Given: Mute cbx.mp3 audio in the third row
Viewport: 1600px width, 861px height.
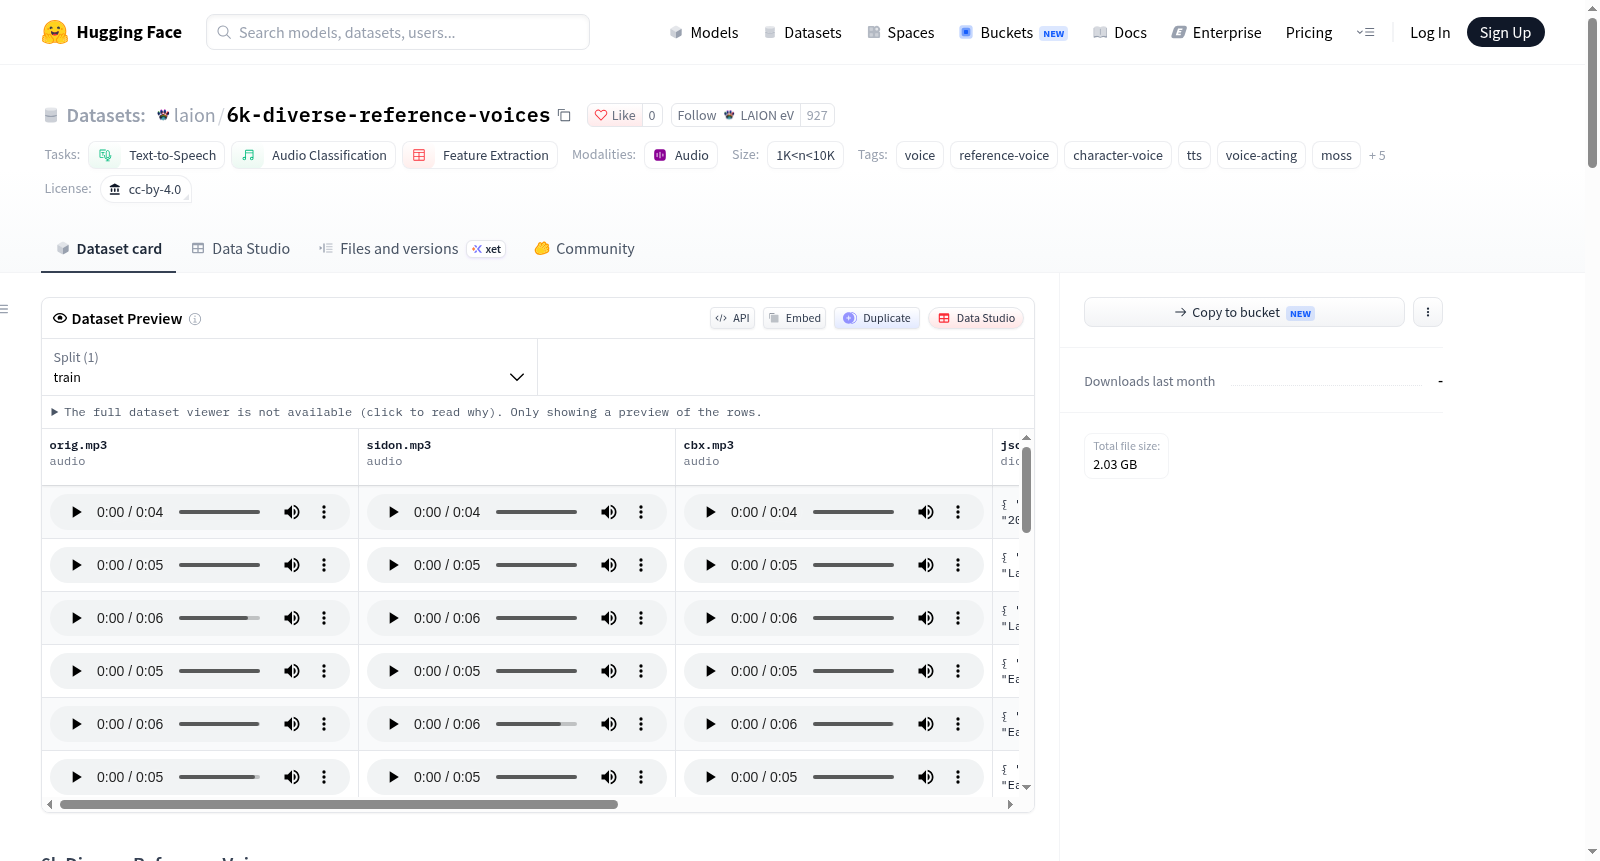Looking at the screenshot, I should tap(926, 618).
